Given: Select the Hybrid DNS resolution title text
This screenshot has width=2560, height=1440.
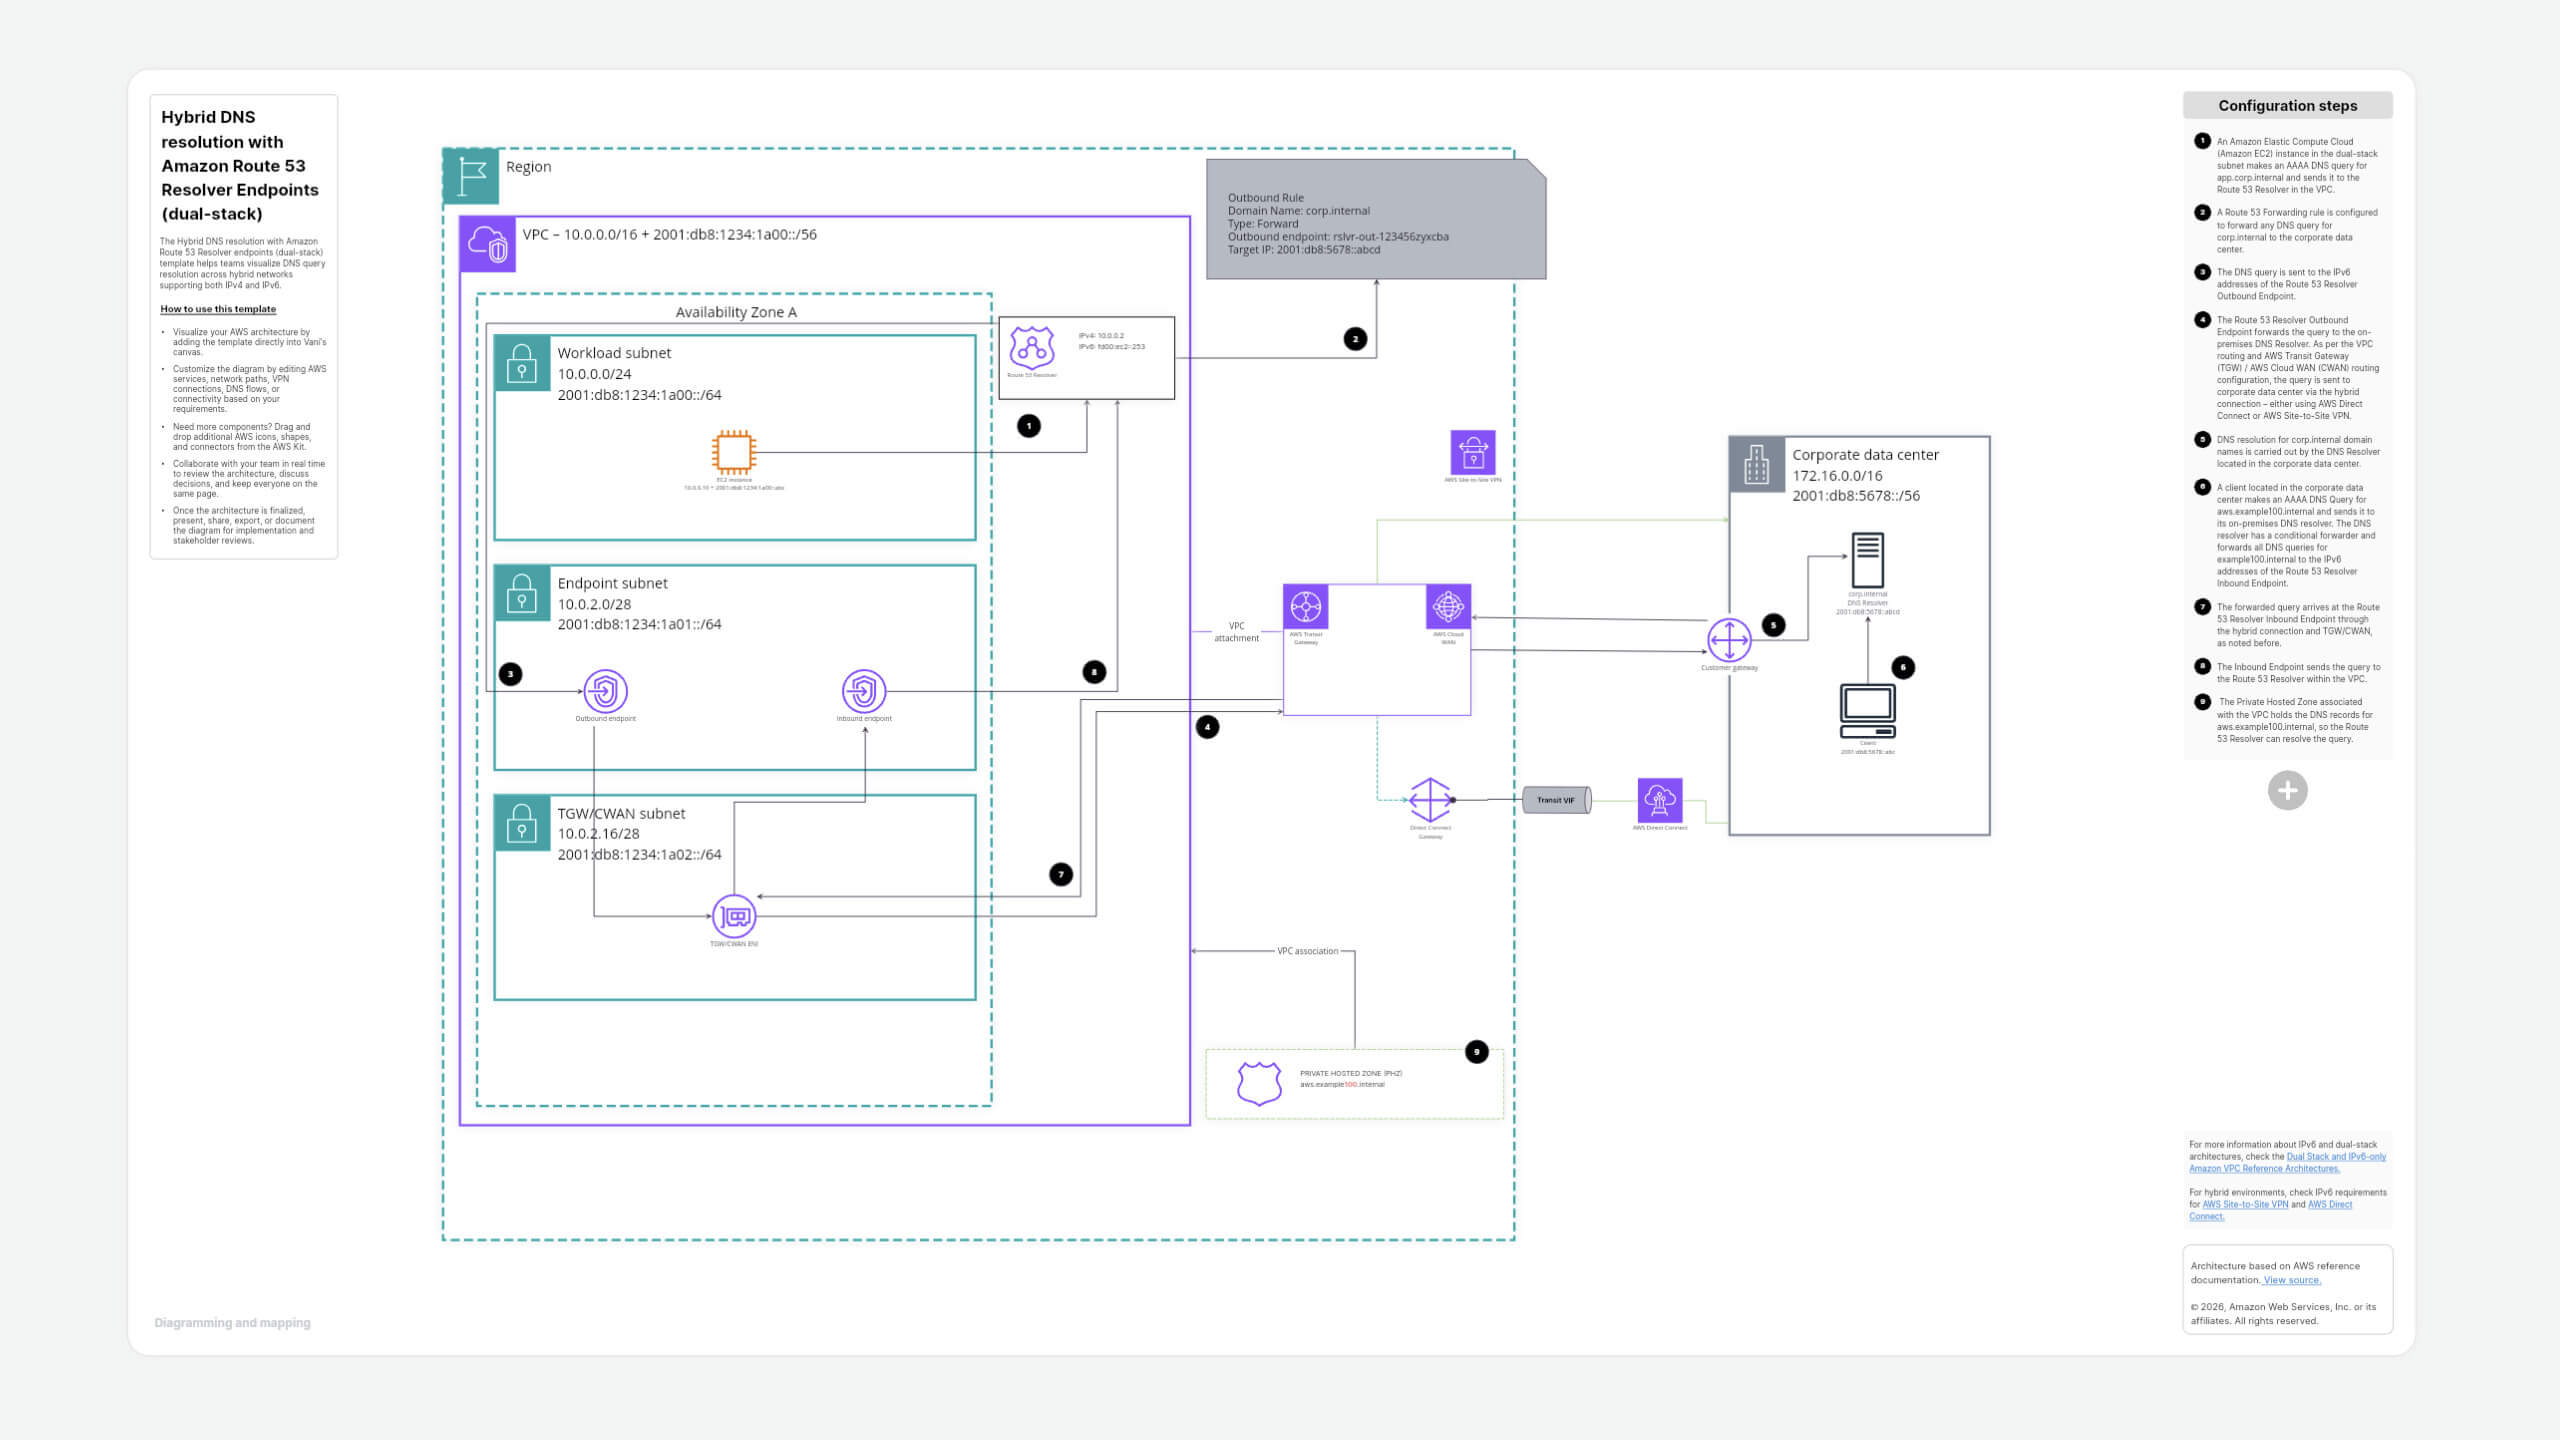Looking at the screenshot, I should click(x=240, y=165).
